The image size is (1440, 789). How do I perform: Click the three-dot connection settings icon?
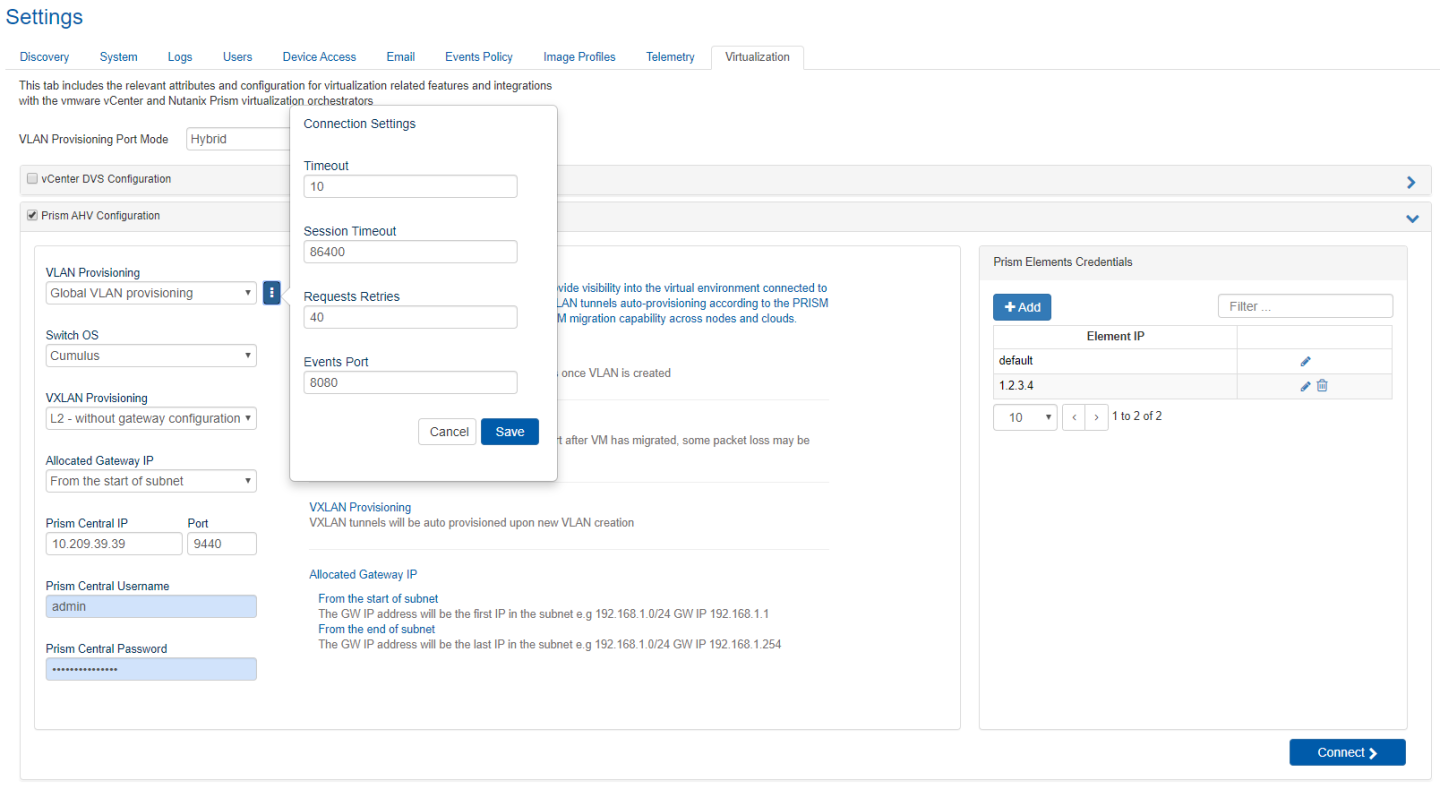(271, 293)
